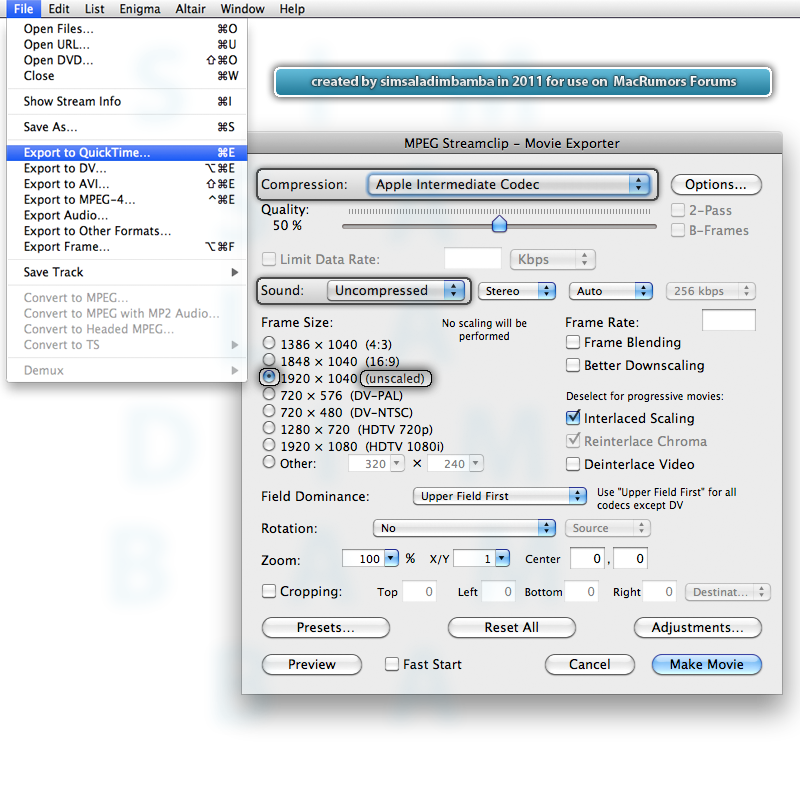This screenshot has height=800, width=800.
Task: Select Export to QuickTime... entry
Action: coord(127,153)
